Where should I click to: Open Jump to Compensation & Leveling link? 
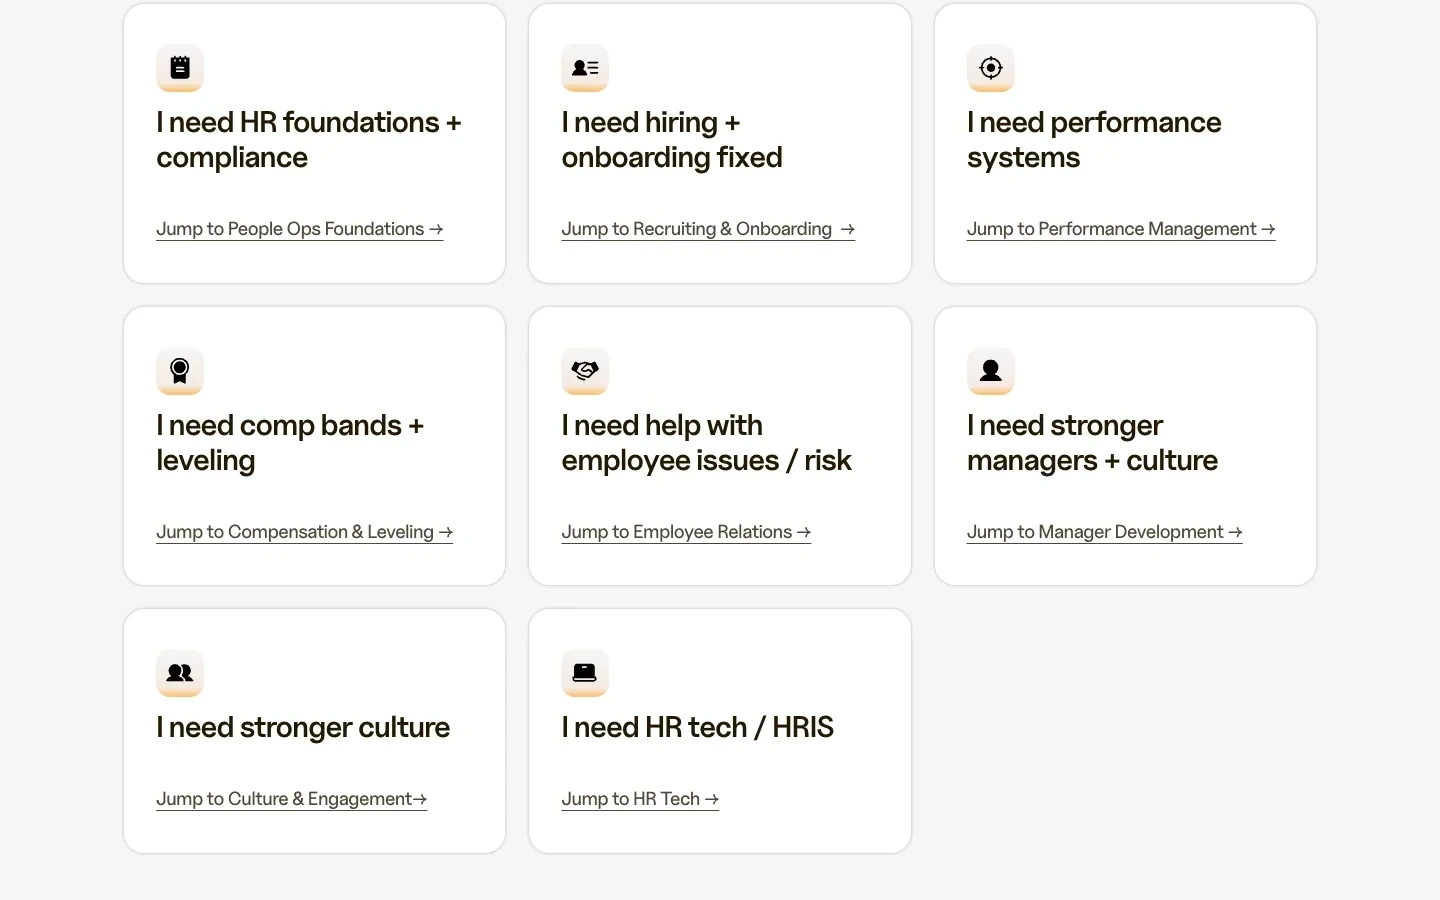pos(305,532)
